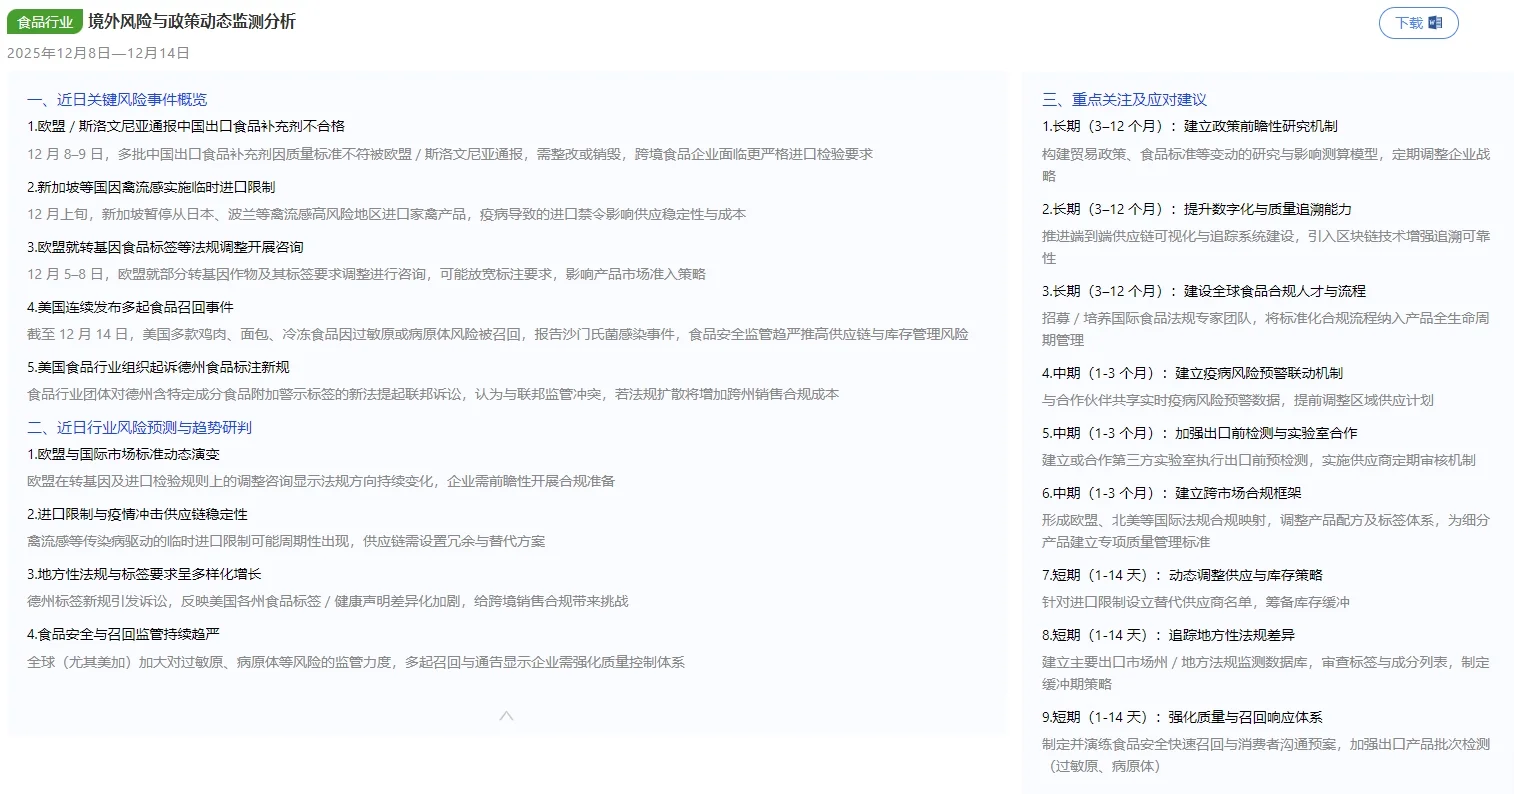Select the 食品行业 industry tag badge
Viewport: 1514px width, 794px height.
click(x=44, y=20)
